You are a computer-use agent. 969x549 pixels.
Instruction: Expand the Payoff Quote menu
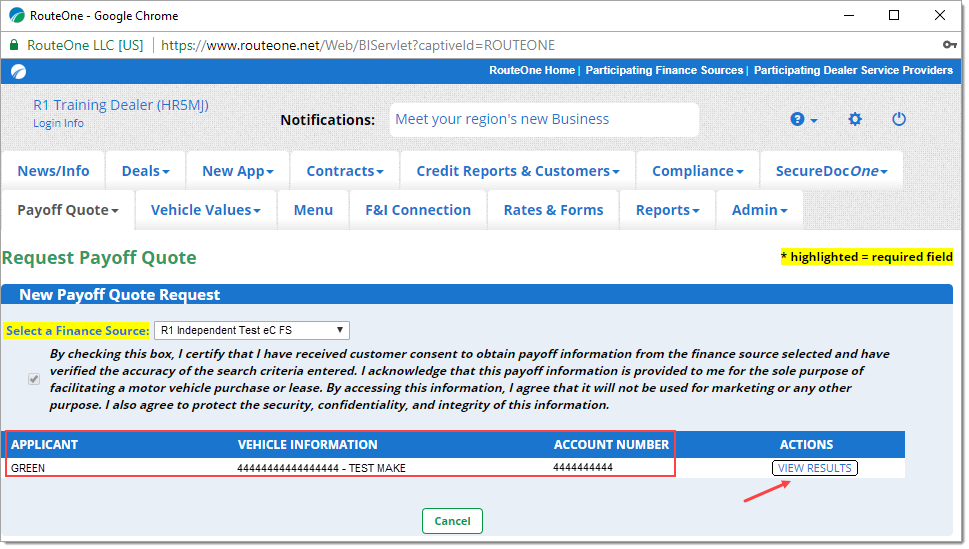tap(67, 210)
